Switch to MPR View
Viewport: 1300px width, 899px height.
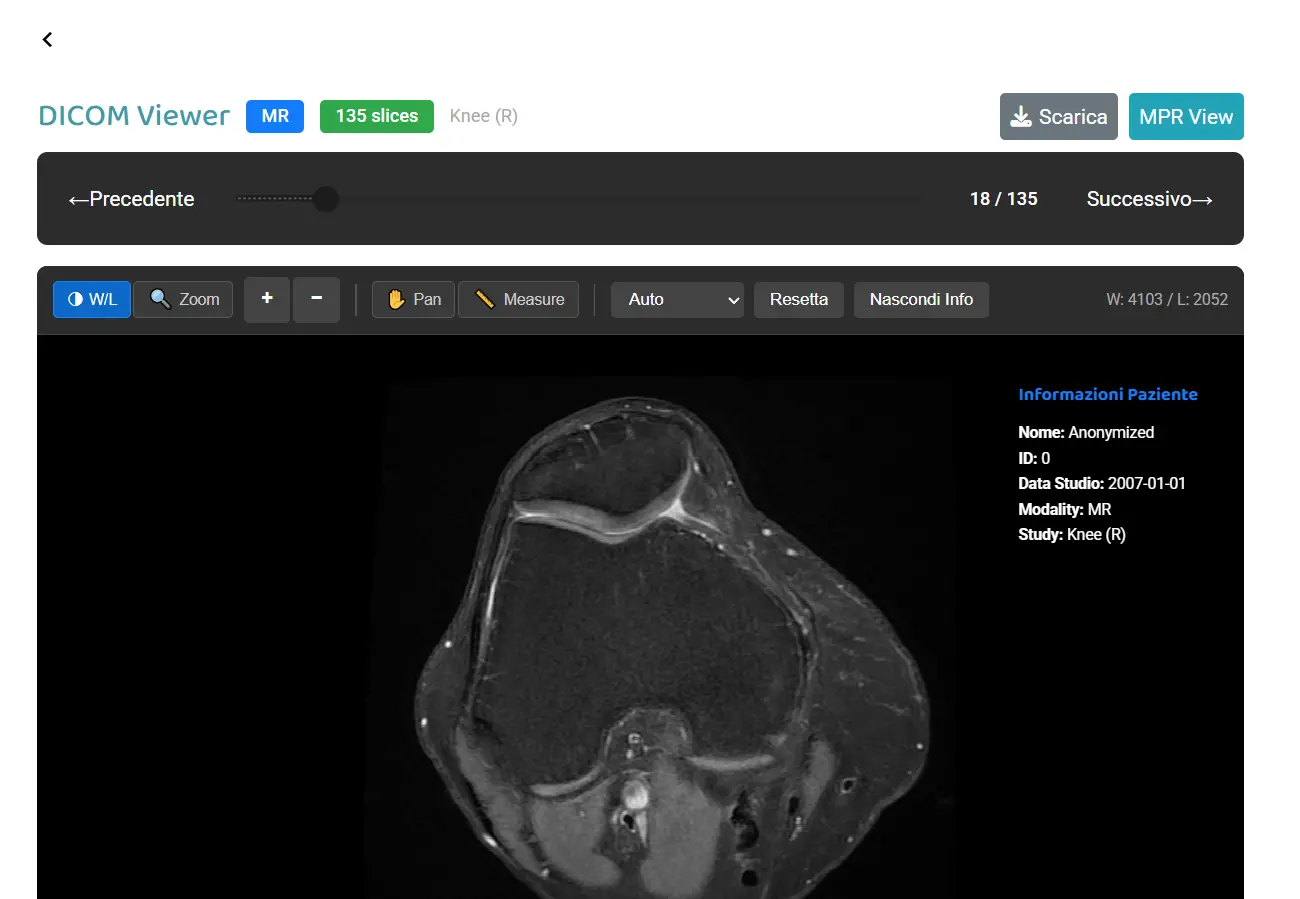pos(1186,116)
